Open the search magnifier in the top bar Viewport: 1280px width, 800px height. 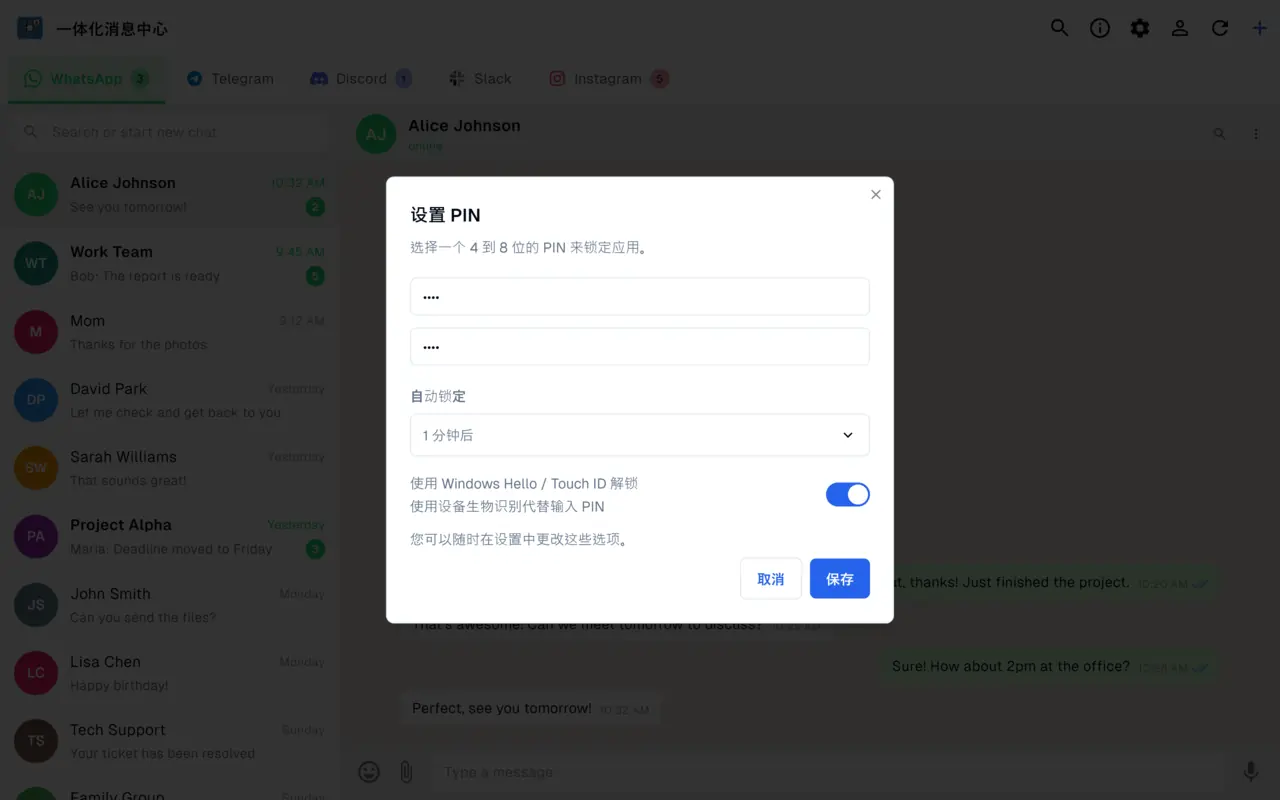pyautogui.click(x=1060, y=28)
